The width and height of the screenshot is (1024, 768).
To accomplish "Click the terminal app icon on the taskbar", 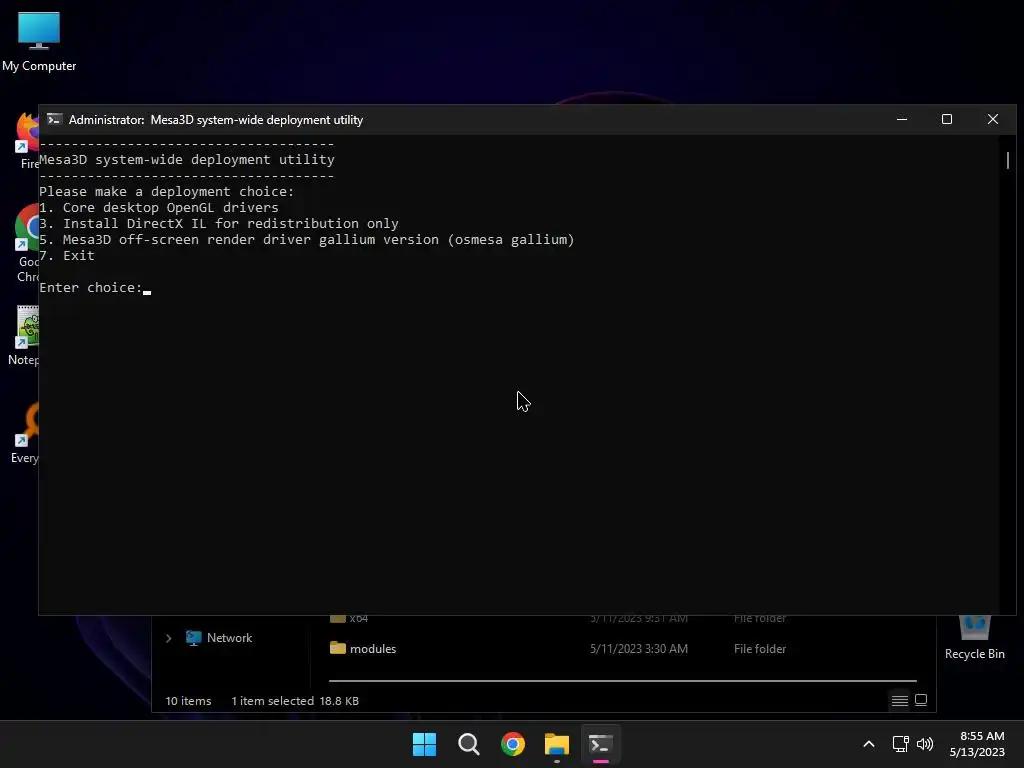I will 601,744.
